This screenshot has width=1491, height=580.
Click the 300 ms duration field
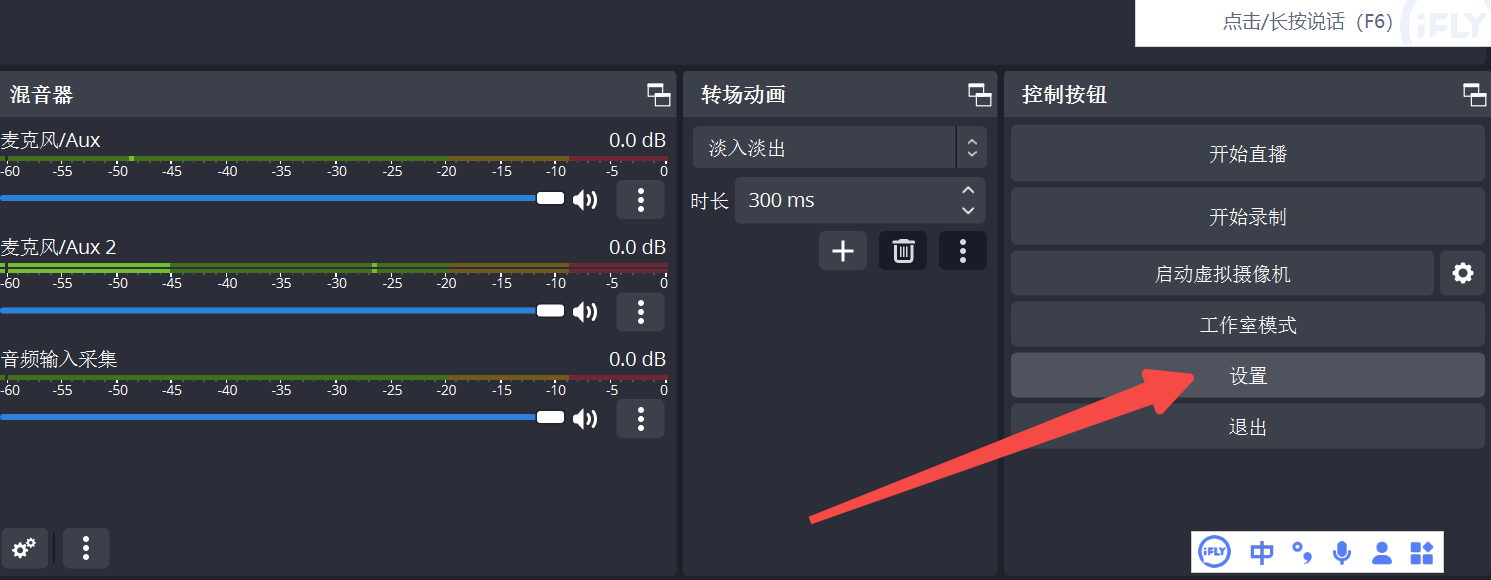click(x=860, y=200)
